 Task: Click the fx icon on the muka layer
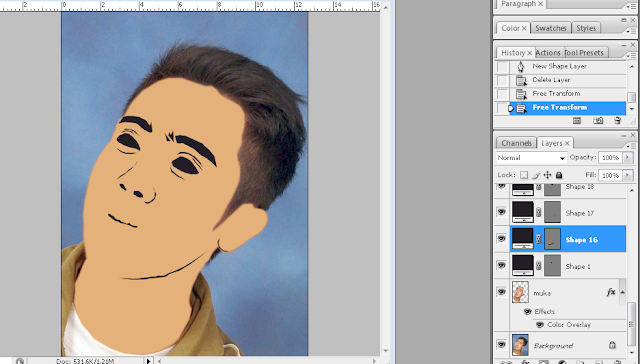click(611, 292)
